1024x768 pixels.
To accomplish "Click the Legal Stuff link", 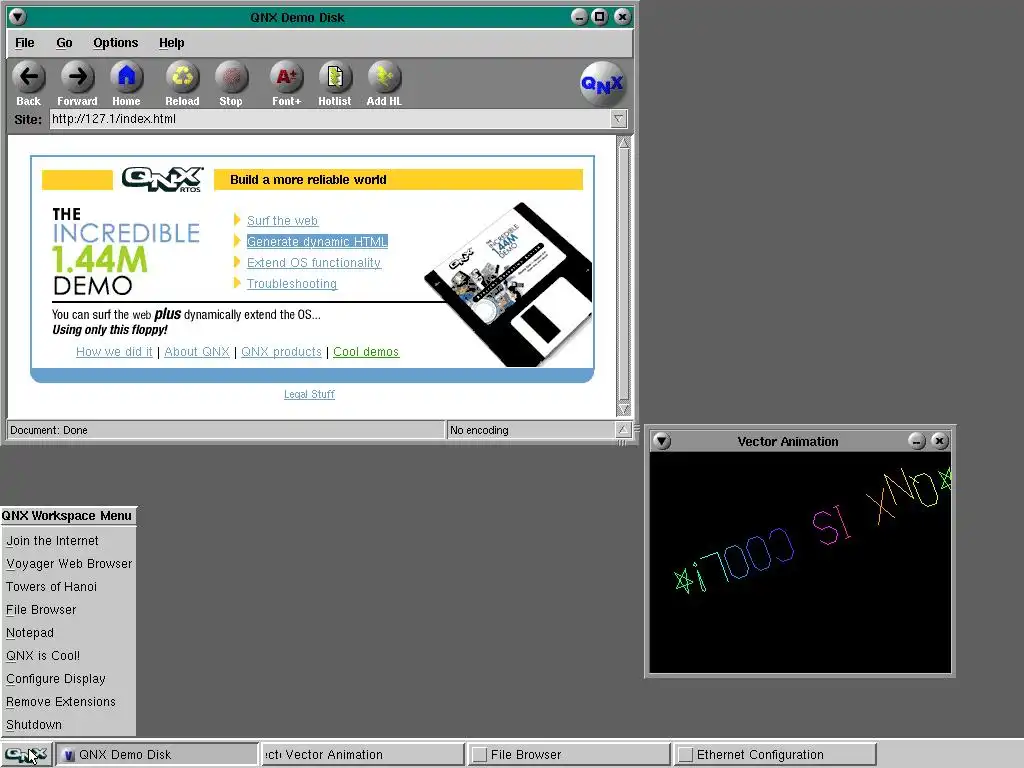I will pyautogui.click(x=310, y=394).
